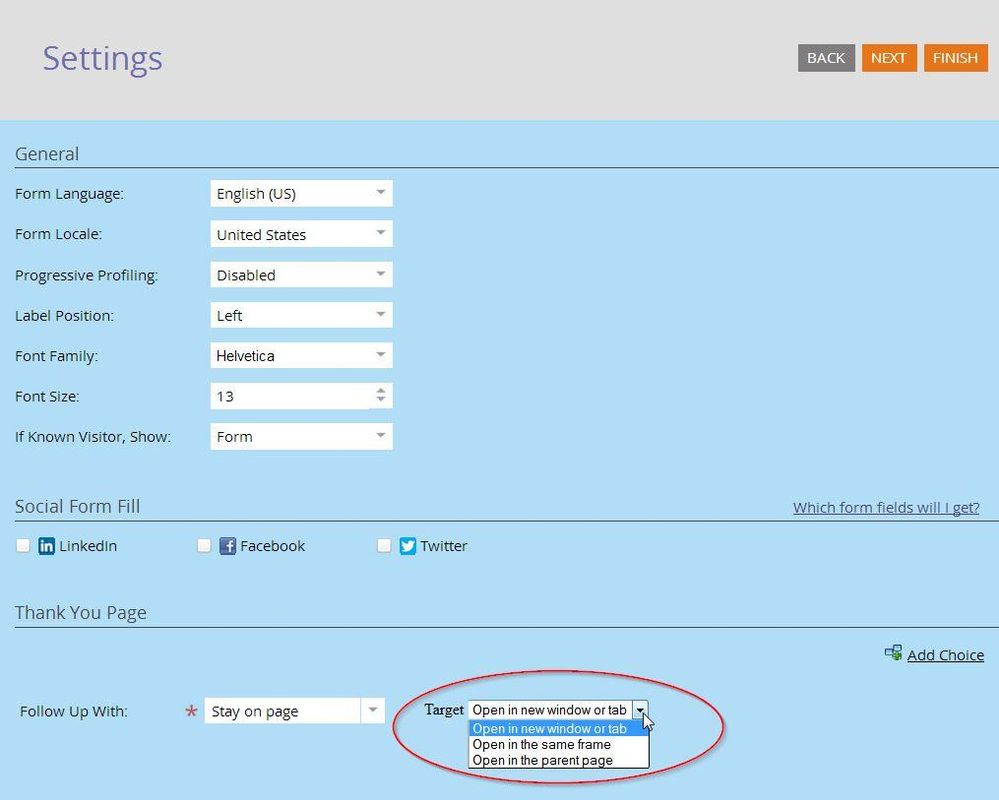Click the Add Choice plus icon
This screenshot has width=999, height=800.
893,653
